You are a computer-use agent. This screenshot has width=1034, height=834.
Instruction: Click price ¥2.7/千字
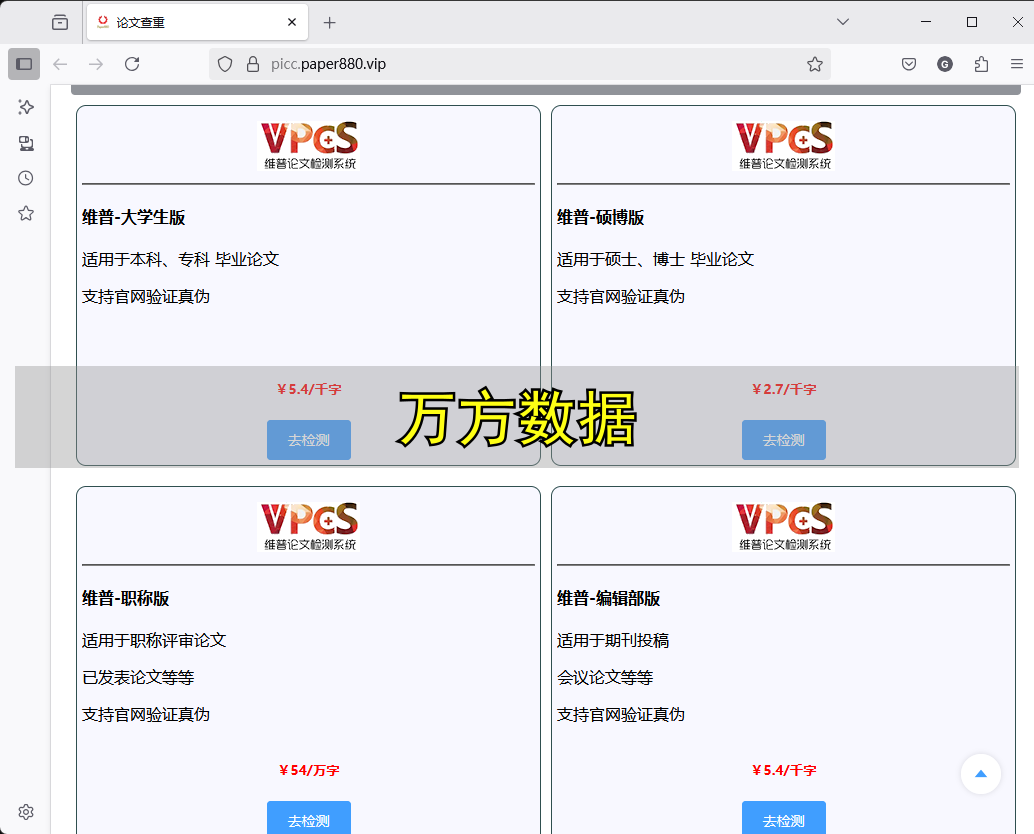tap(784, 389)
